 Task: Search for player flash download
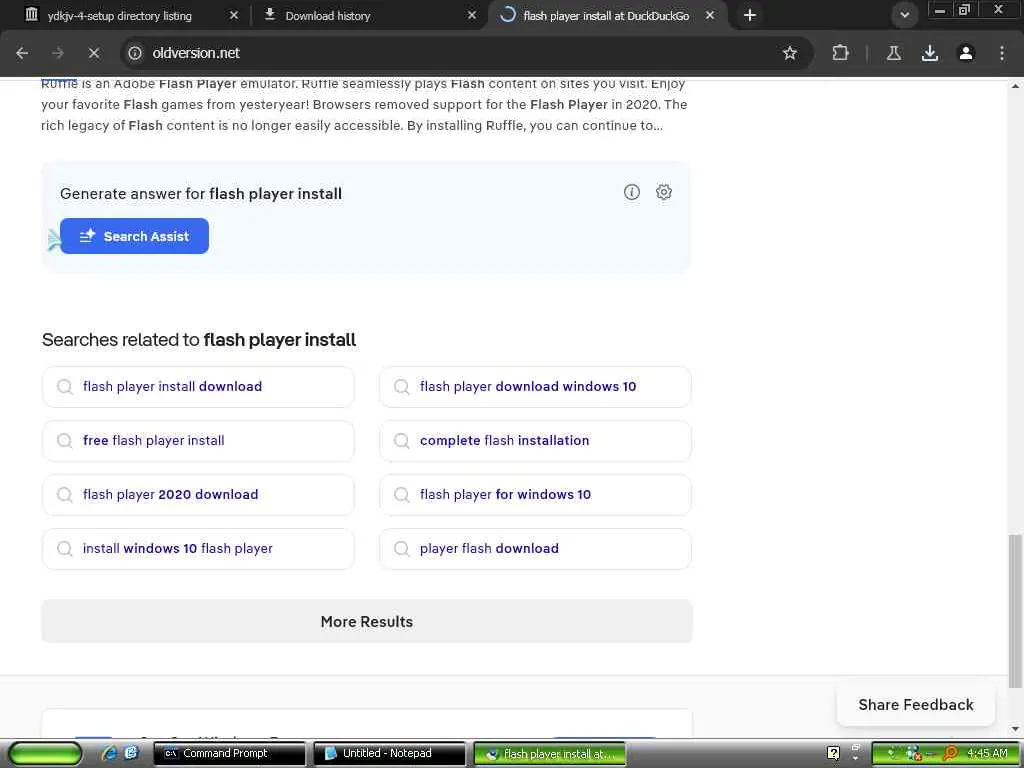[x=535, y=549]
